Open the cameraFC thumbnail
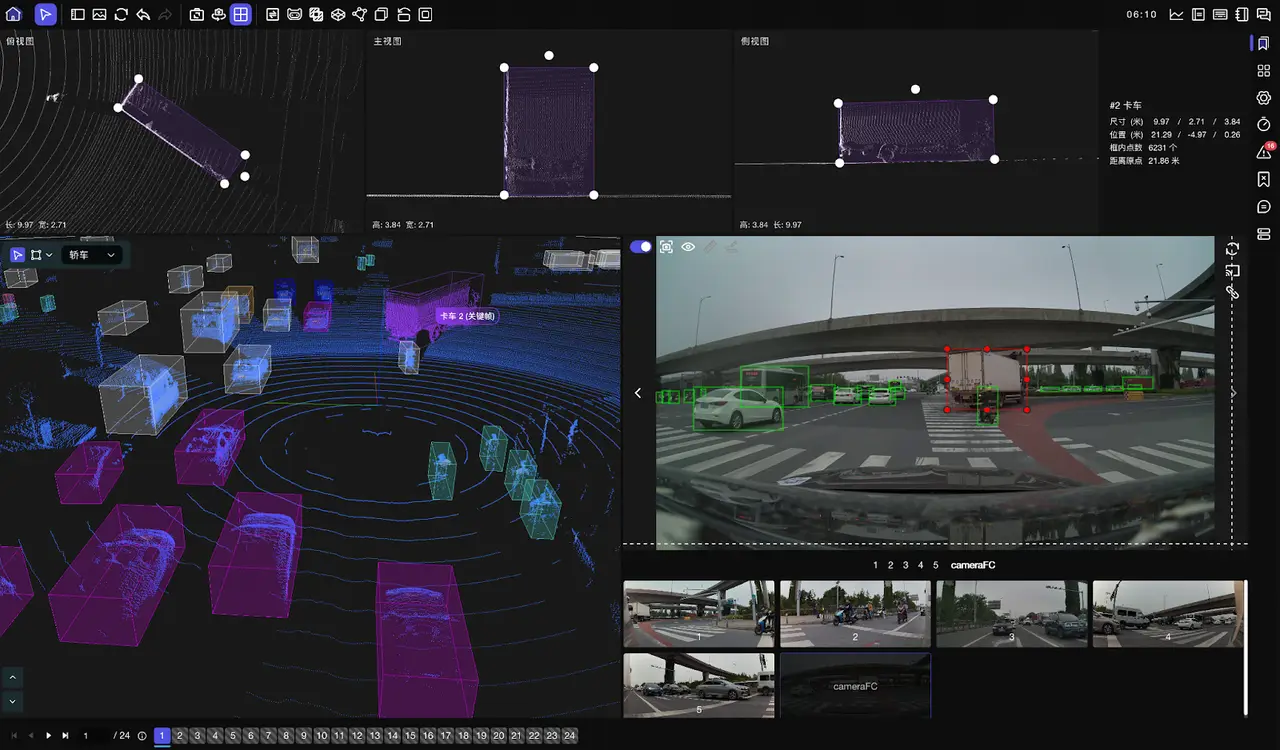Screen dimensions: 1280x750 coord(855,686)
